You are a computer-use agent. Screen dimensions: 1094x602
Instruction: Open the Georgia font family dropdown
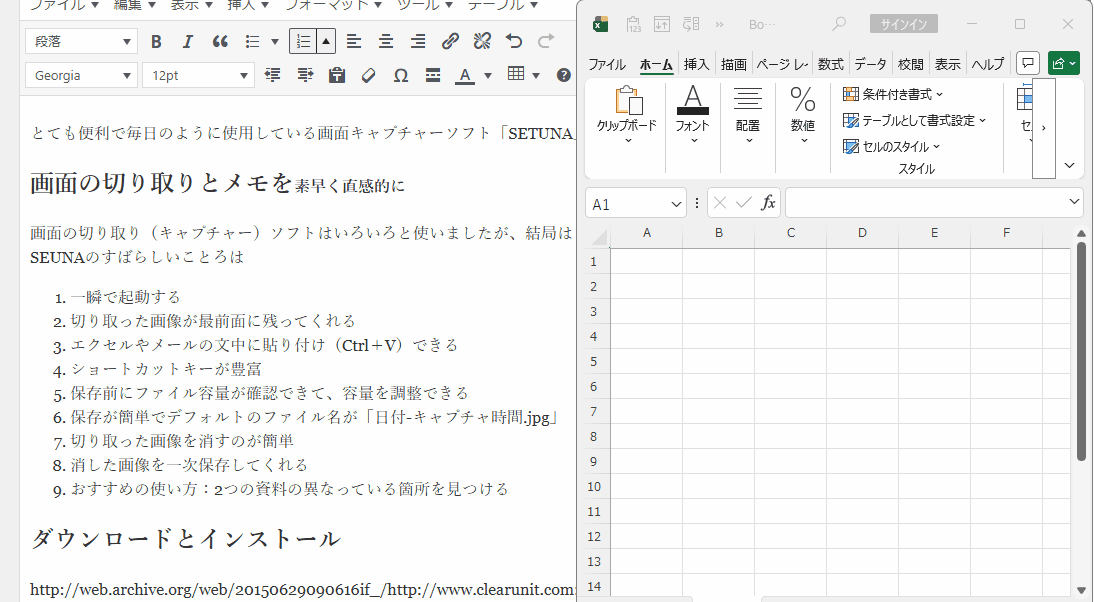[81, 75]
